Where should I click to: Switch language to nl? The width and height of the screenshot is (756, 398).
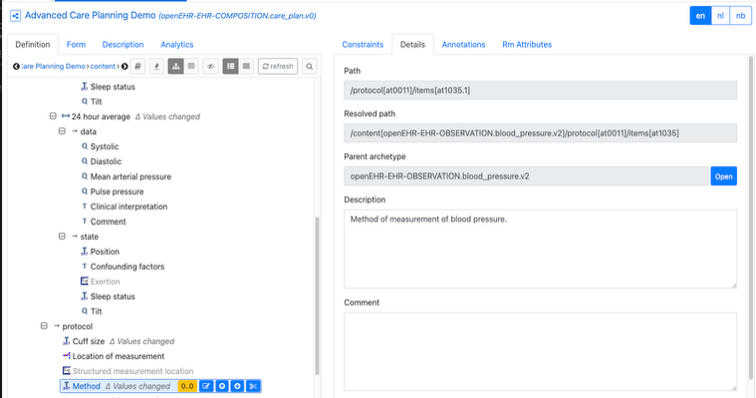(x=720, y=16)
